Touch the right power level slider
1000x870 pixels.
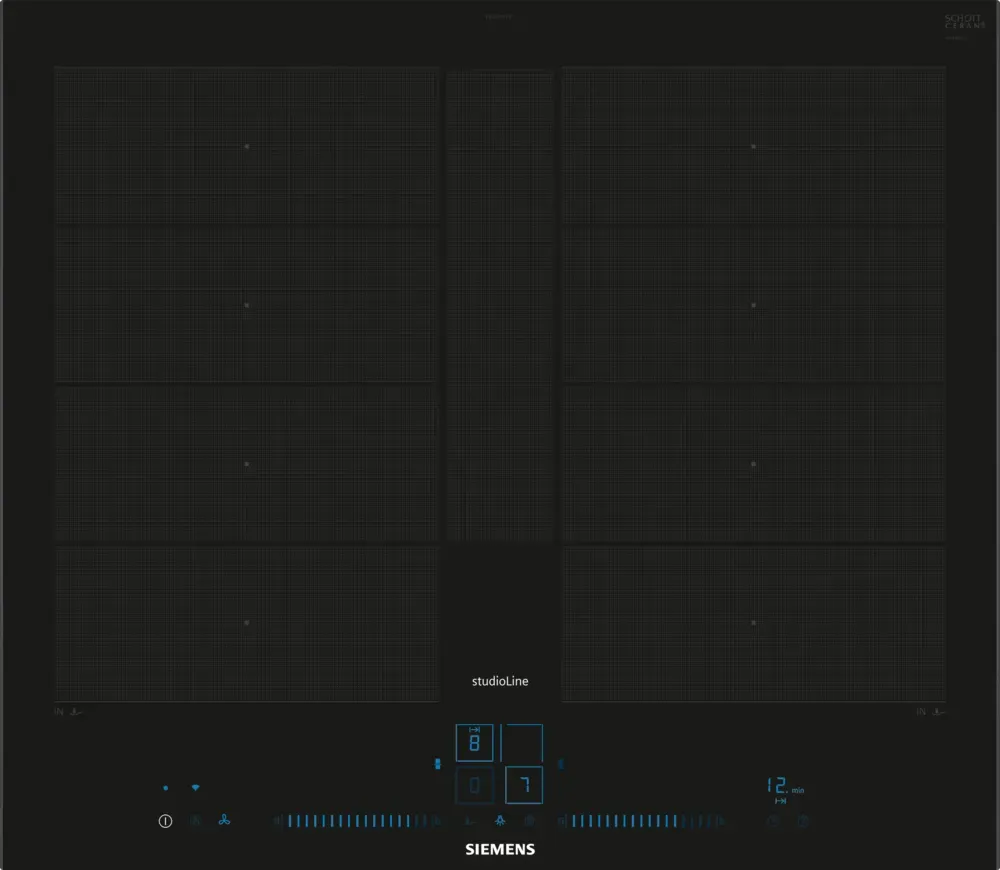[x=640, y=821]
